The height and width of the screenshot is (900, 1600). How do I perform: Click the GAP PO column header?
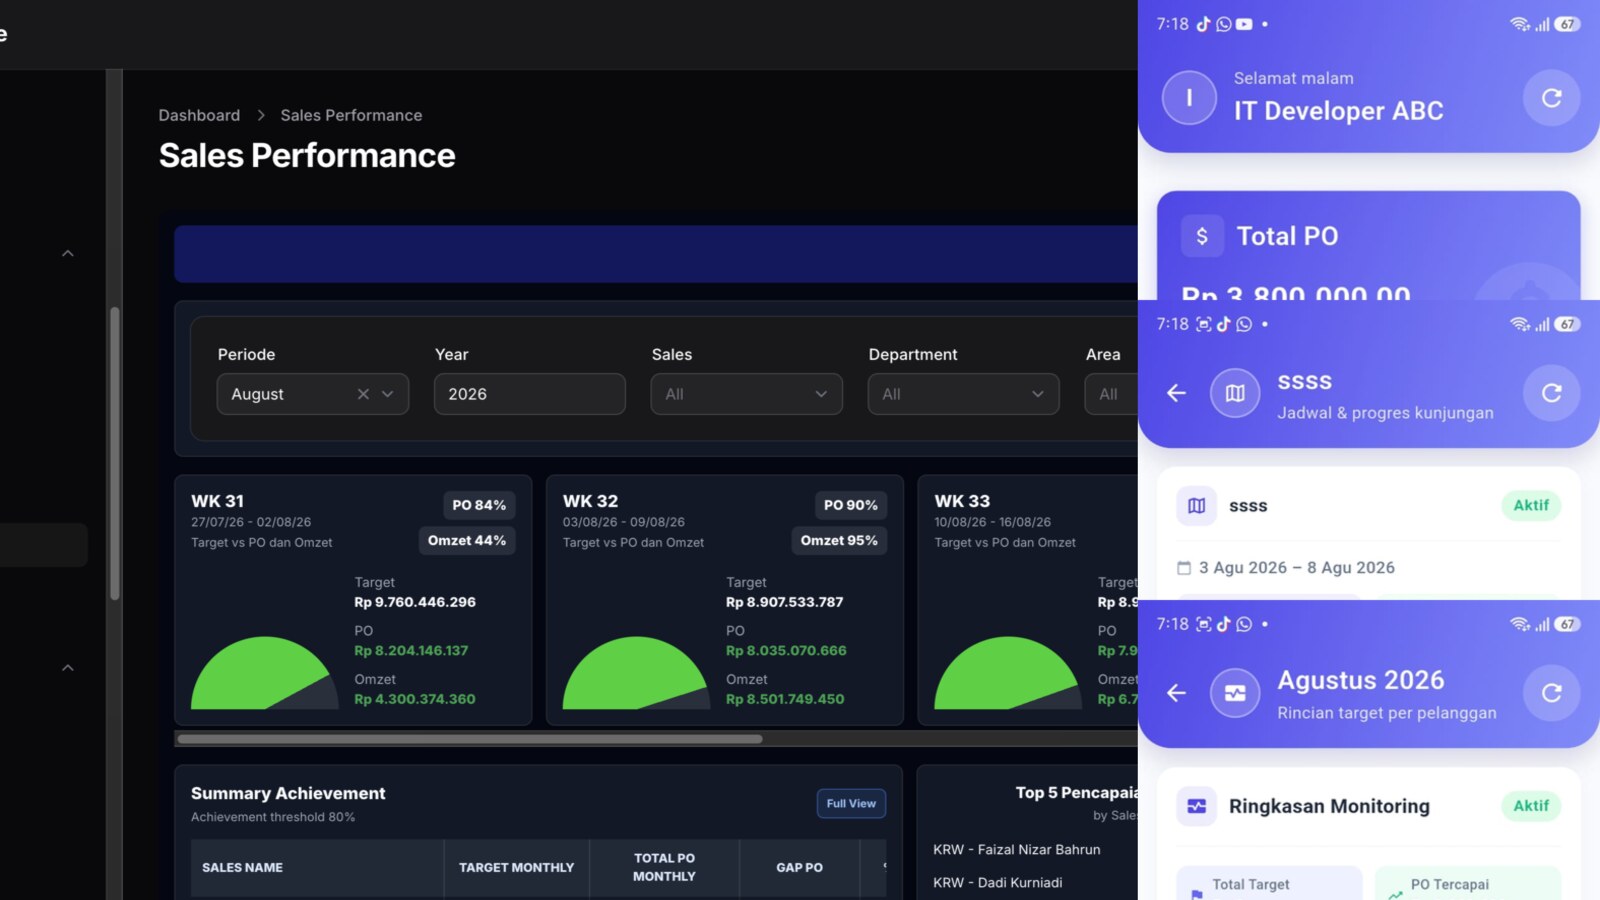[800, 867]
